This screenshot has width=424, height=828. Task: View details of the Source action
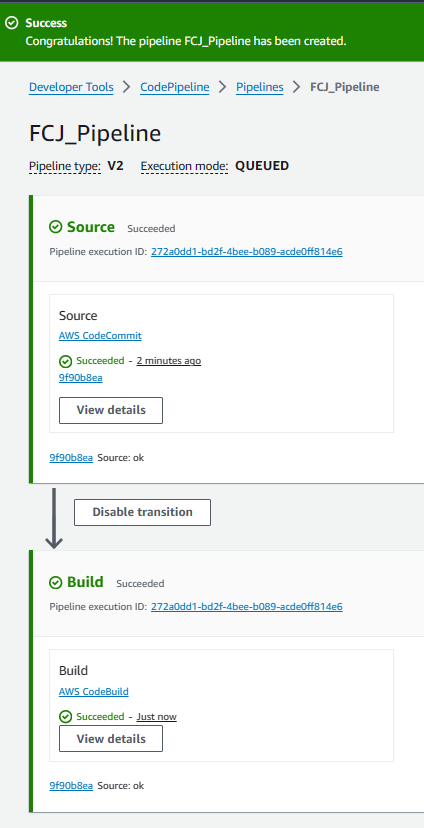click(111, 410)
